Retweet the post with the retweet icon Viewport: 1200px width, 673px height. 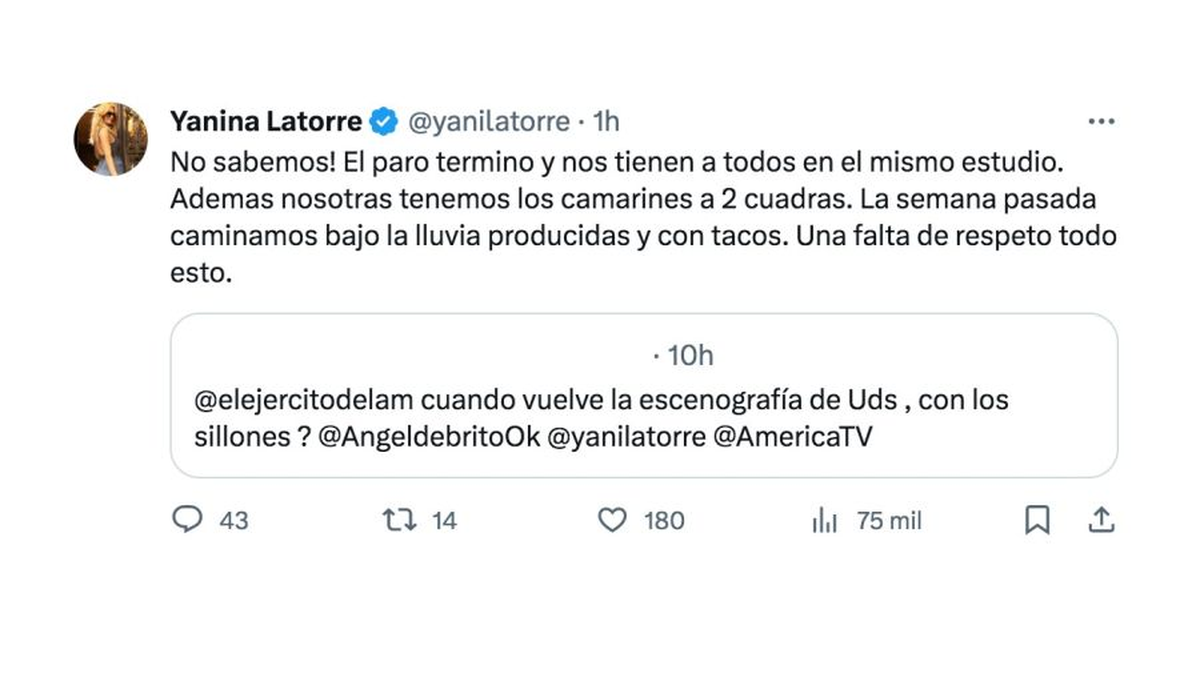coord(400,521)
